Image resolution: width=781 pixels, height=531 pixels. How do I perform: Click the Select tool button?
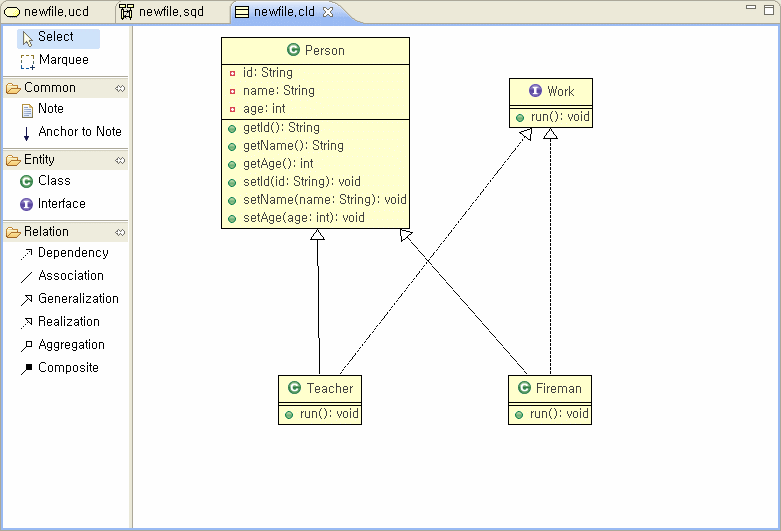(56, 37)
